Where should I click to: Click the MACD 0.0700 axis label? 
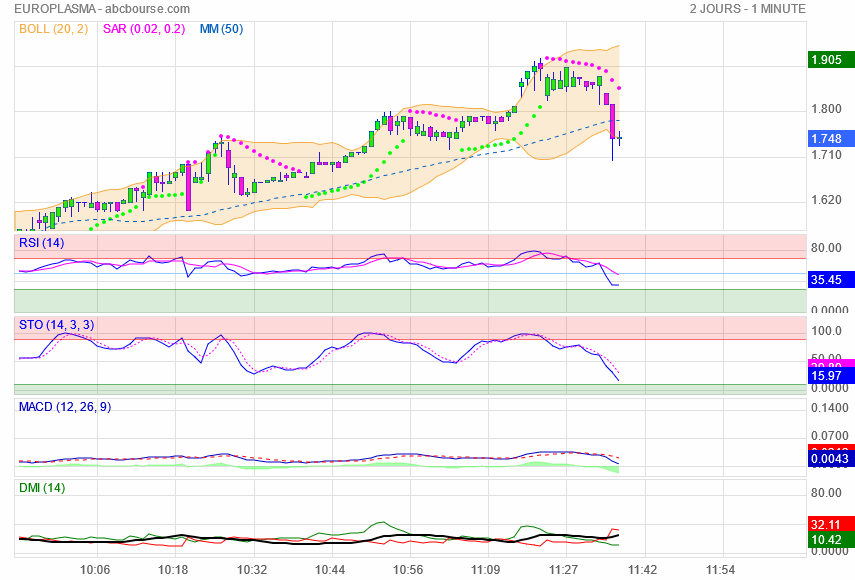829,436
